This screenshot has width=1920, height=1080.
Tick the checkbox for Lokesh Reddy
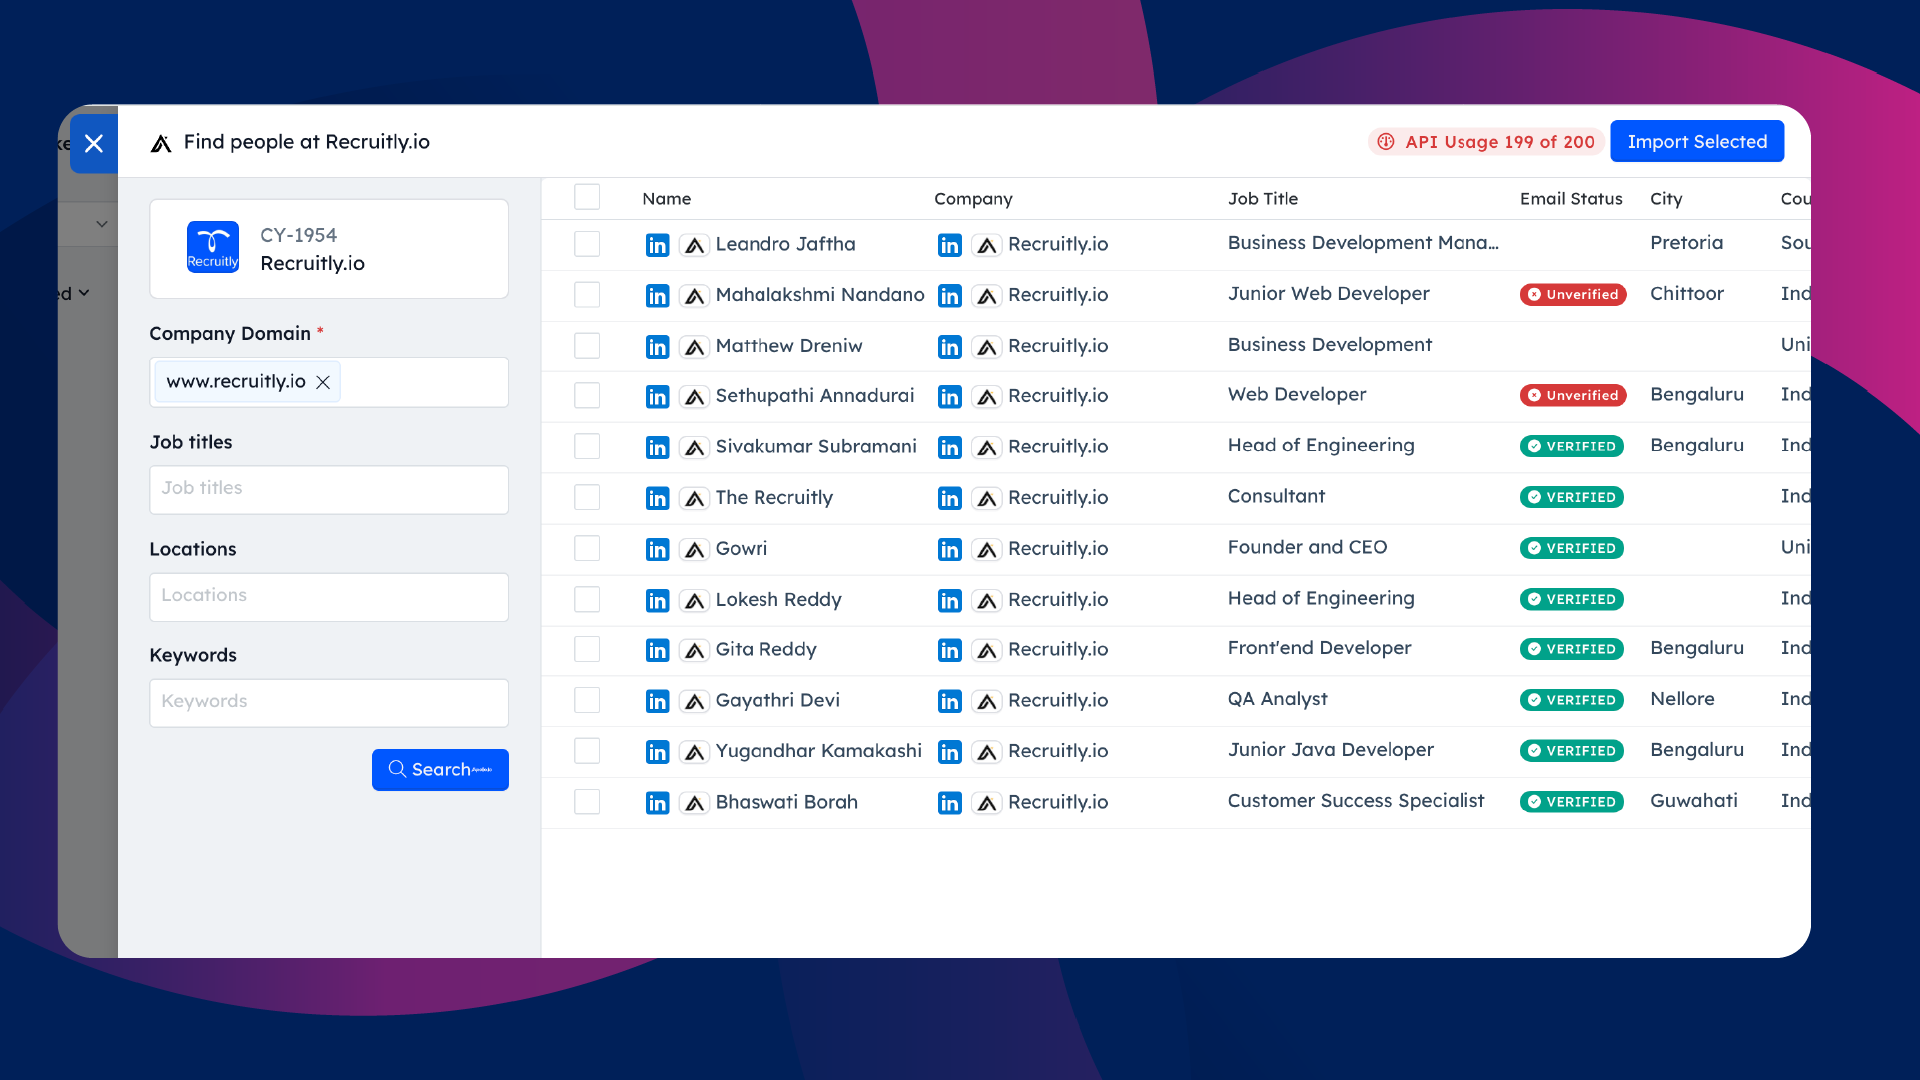point(587,599)
